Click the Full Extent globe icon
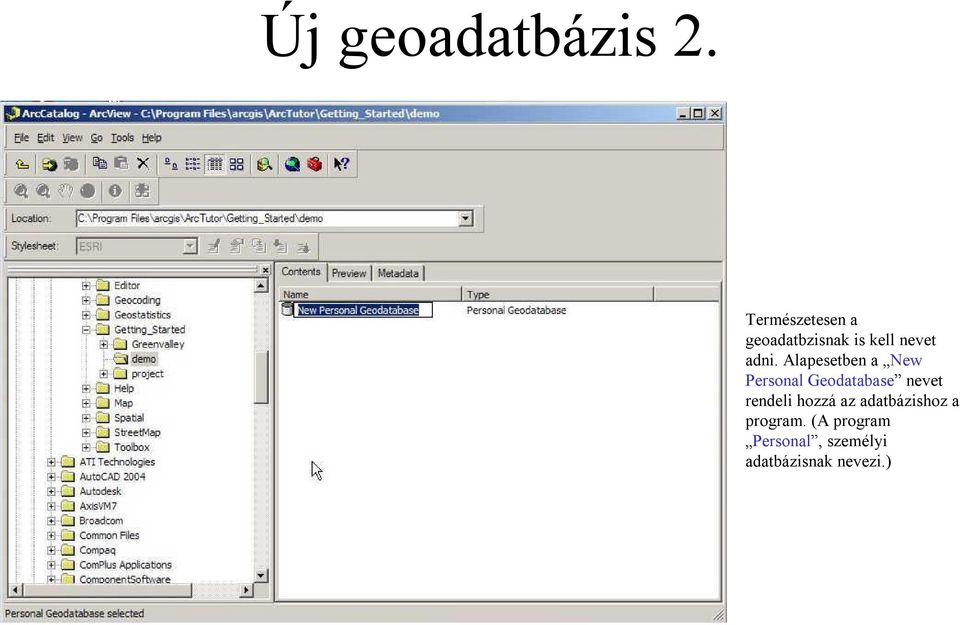 pyautogui.click(x=88, y=191)
